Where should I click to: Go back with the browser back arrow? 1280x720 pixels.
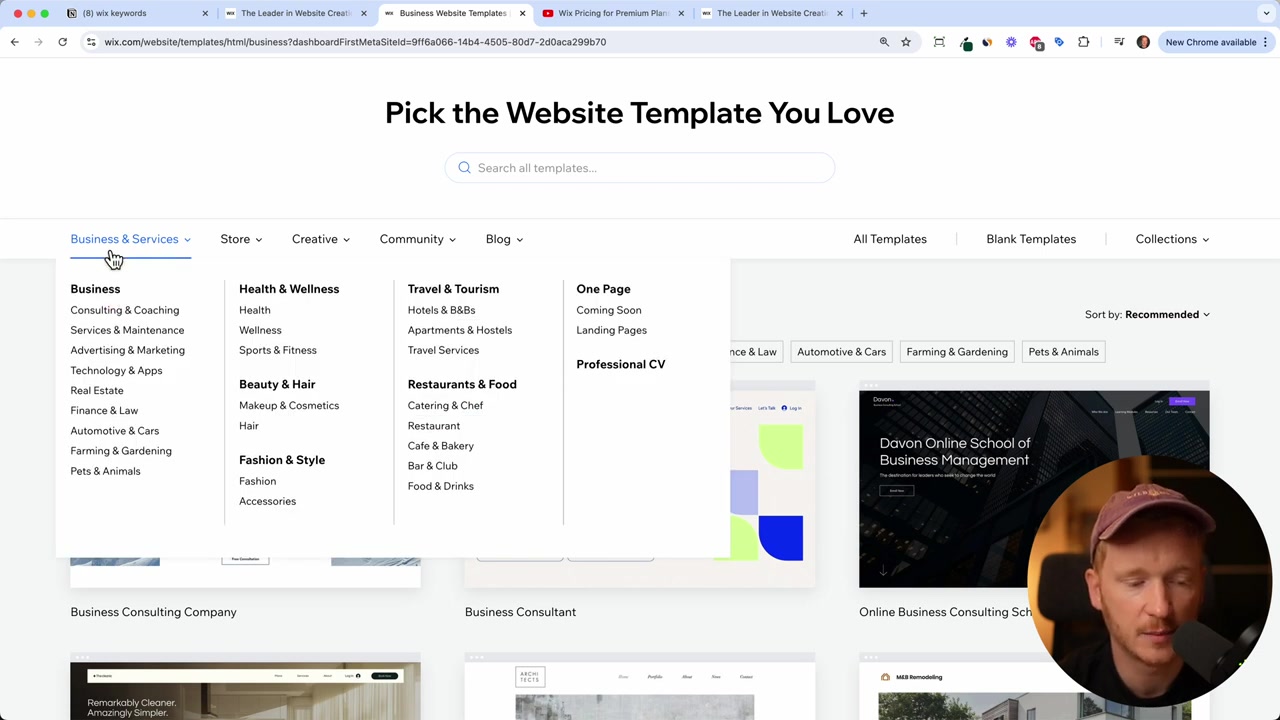pos(14,42)
